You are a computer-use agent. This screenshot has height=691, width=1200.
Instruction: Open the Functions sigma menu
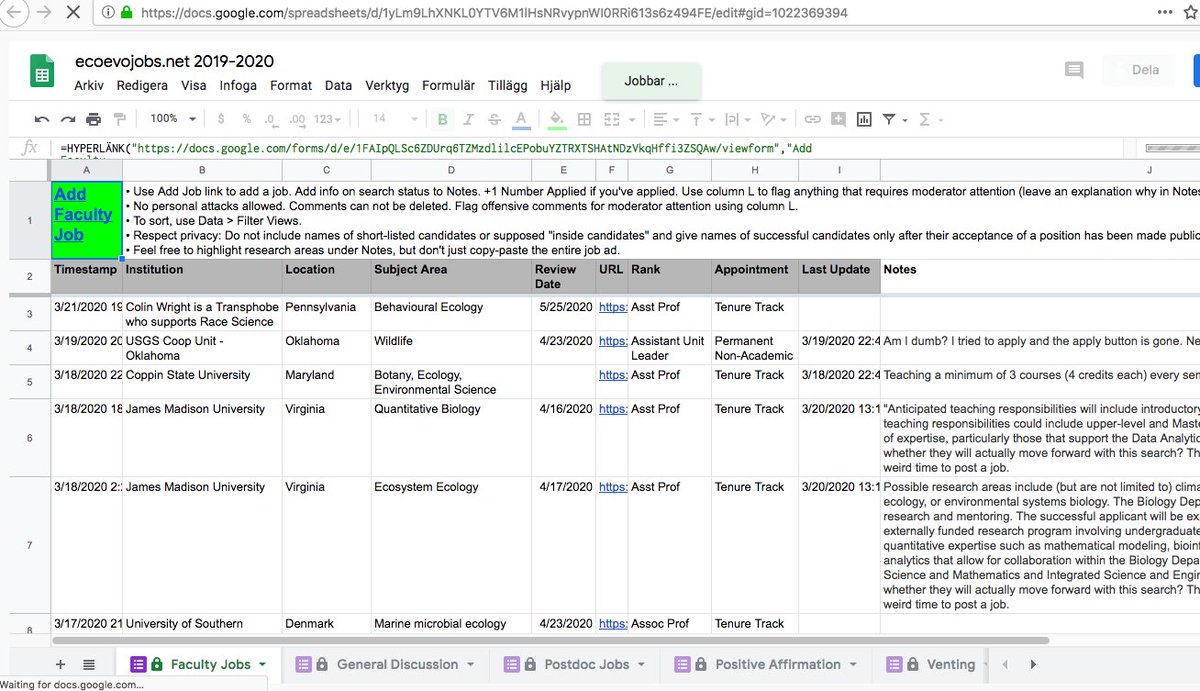click(x=929, y=119)
